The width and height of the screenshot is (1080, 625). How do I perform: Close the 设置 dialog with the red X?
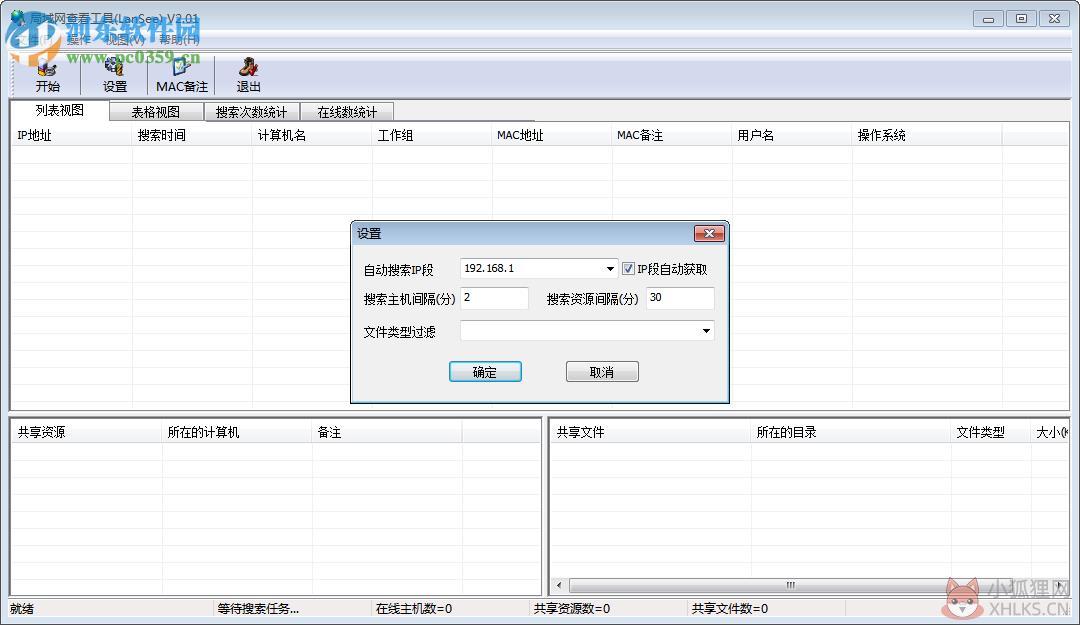pyautogui.click(x=709, y=234)
